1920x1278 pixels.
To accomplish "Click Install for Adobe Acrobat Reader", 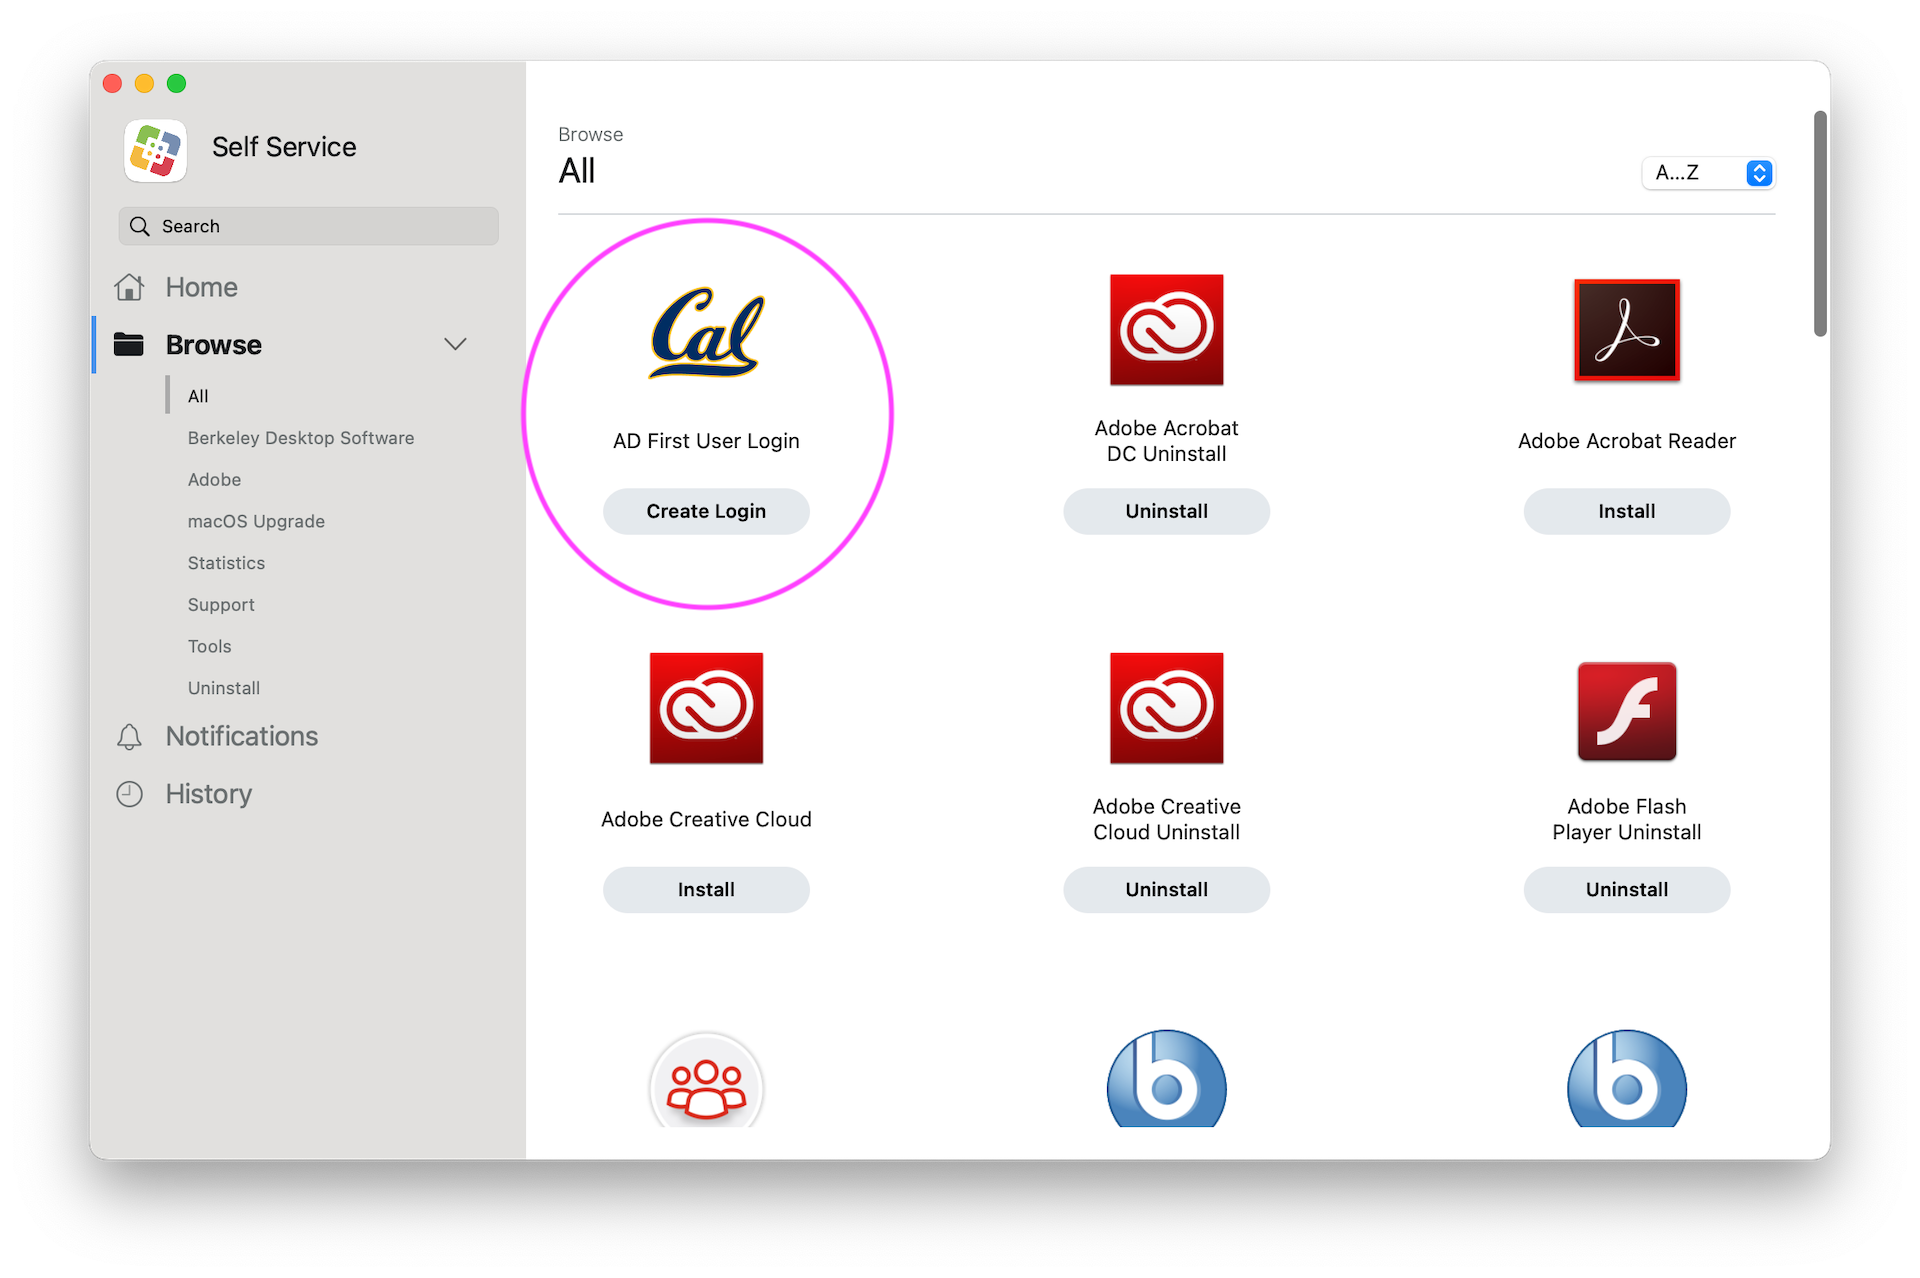I will point(1627,511).
